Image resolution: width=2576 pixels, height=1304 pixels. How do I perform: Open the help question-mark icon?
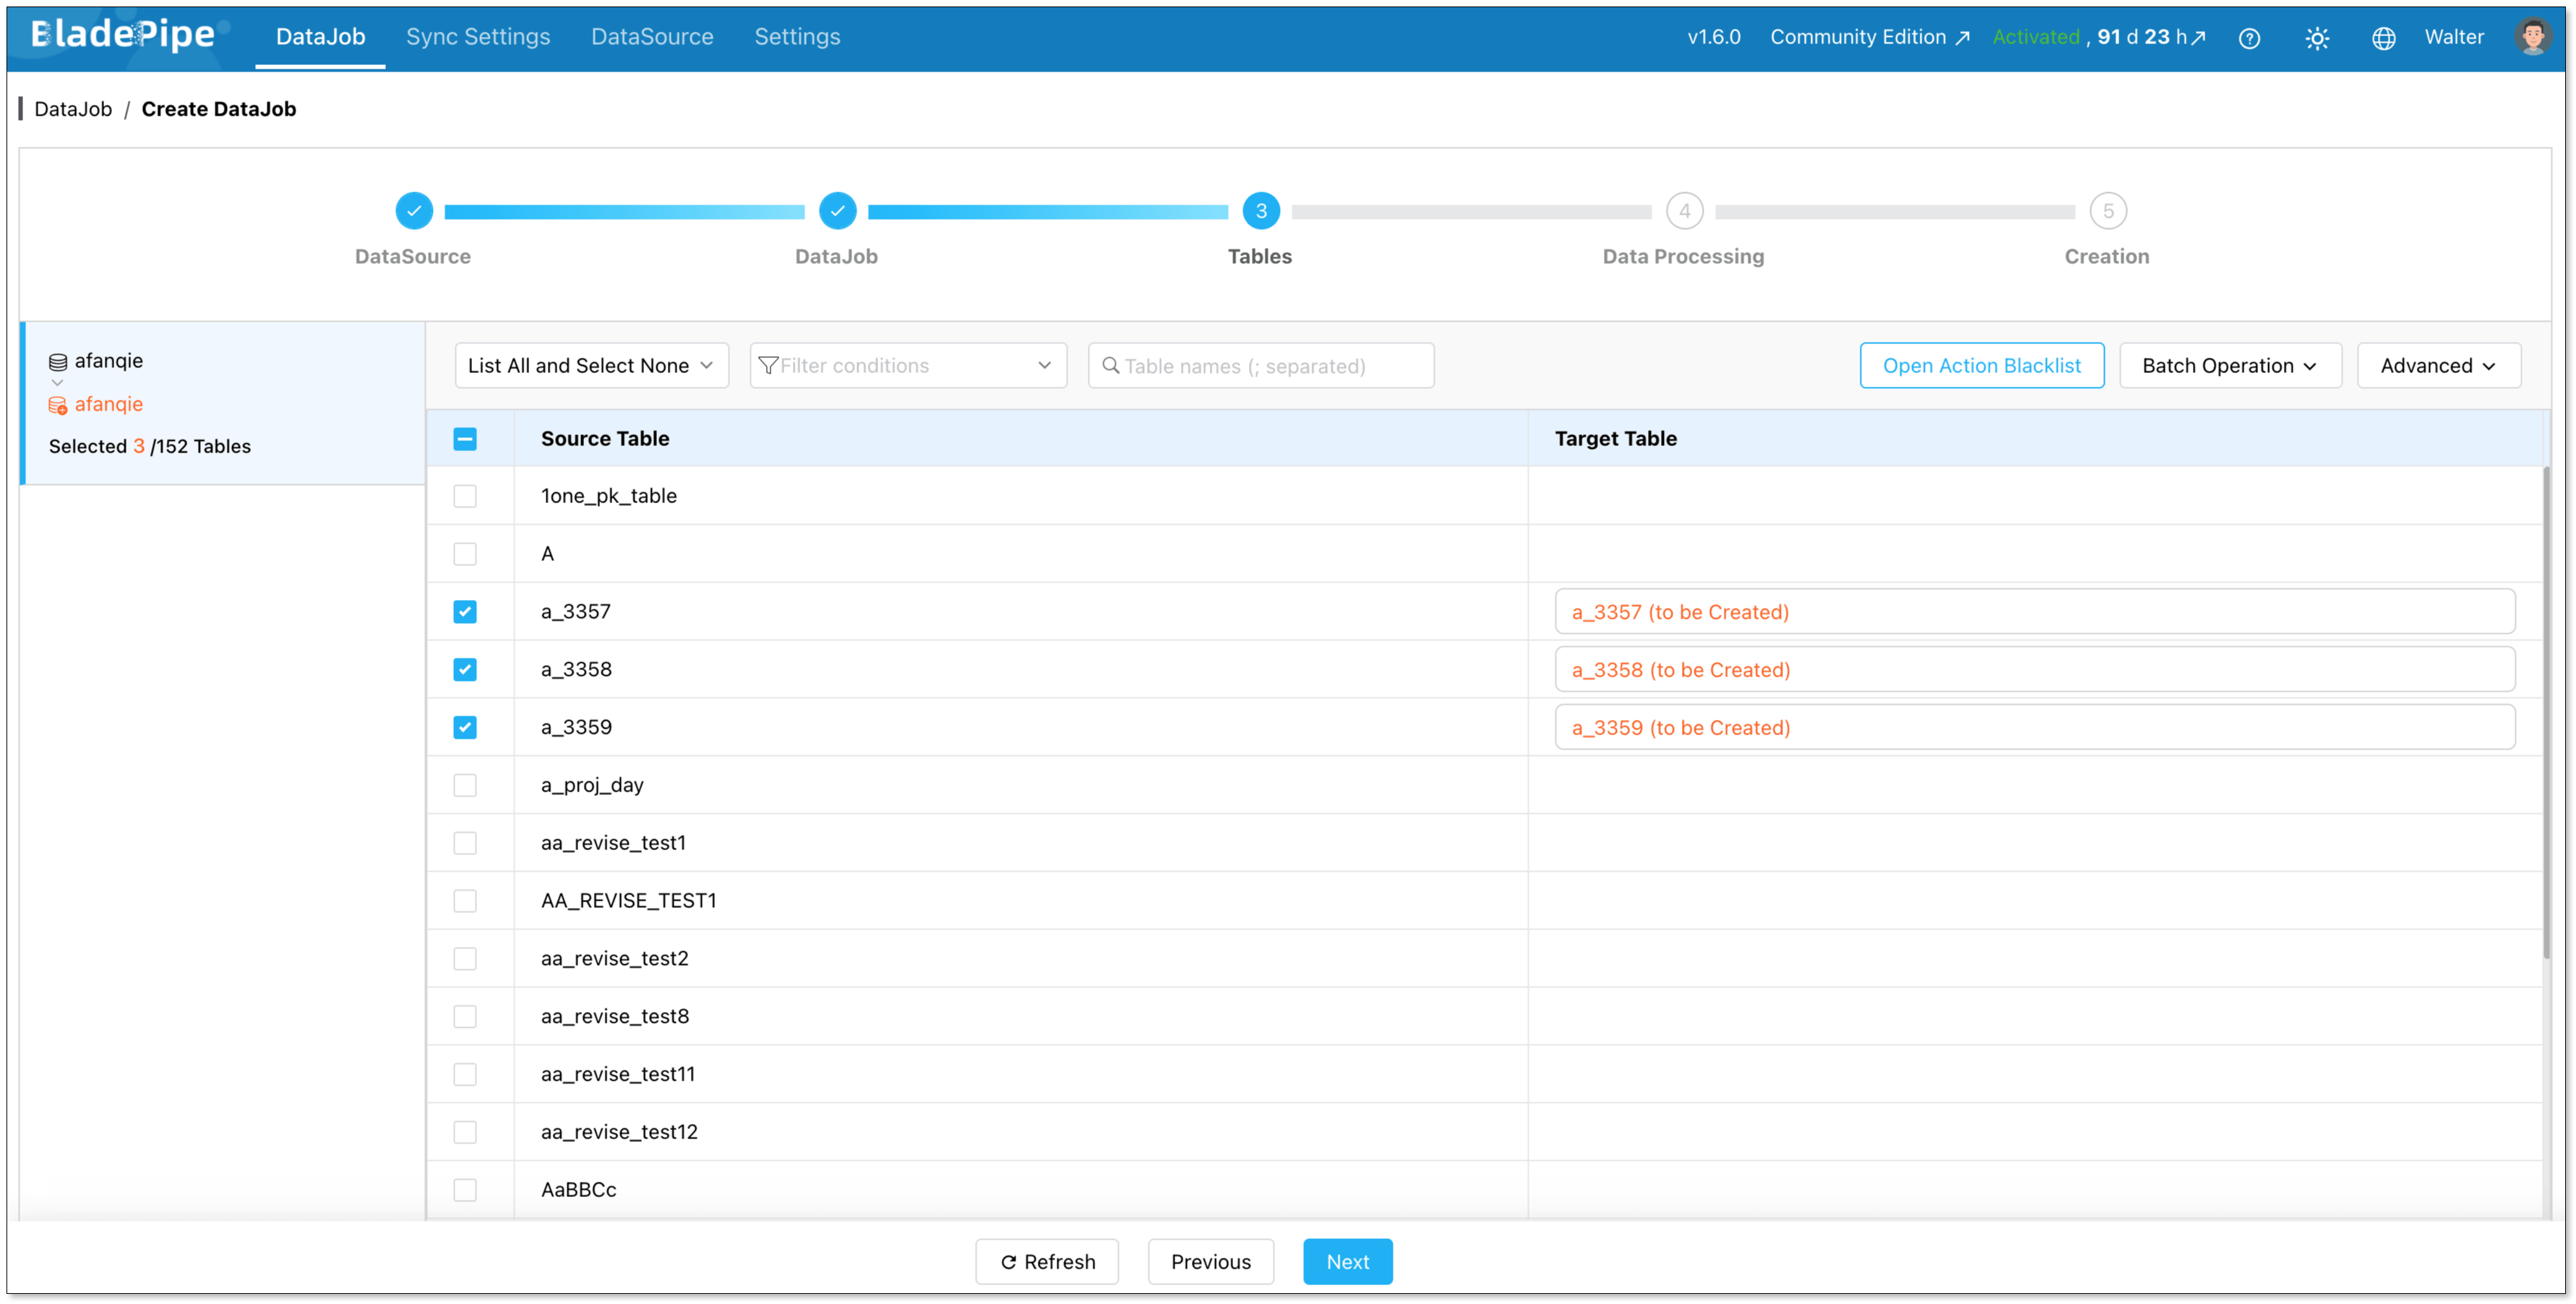(2249, 38)
